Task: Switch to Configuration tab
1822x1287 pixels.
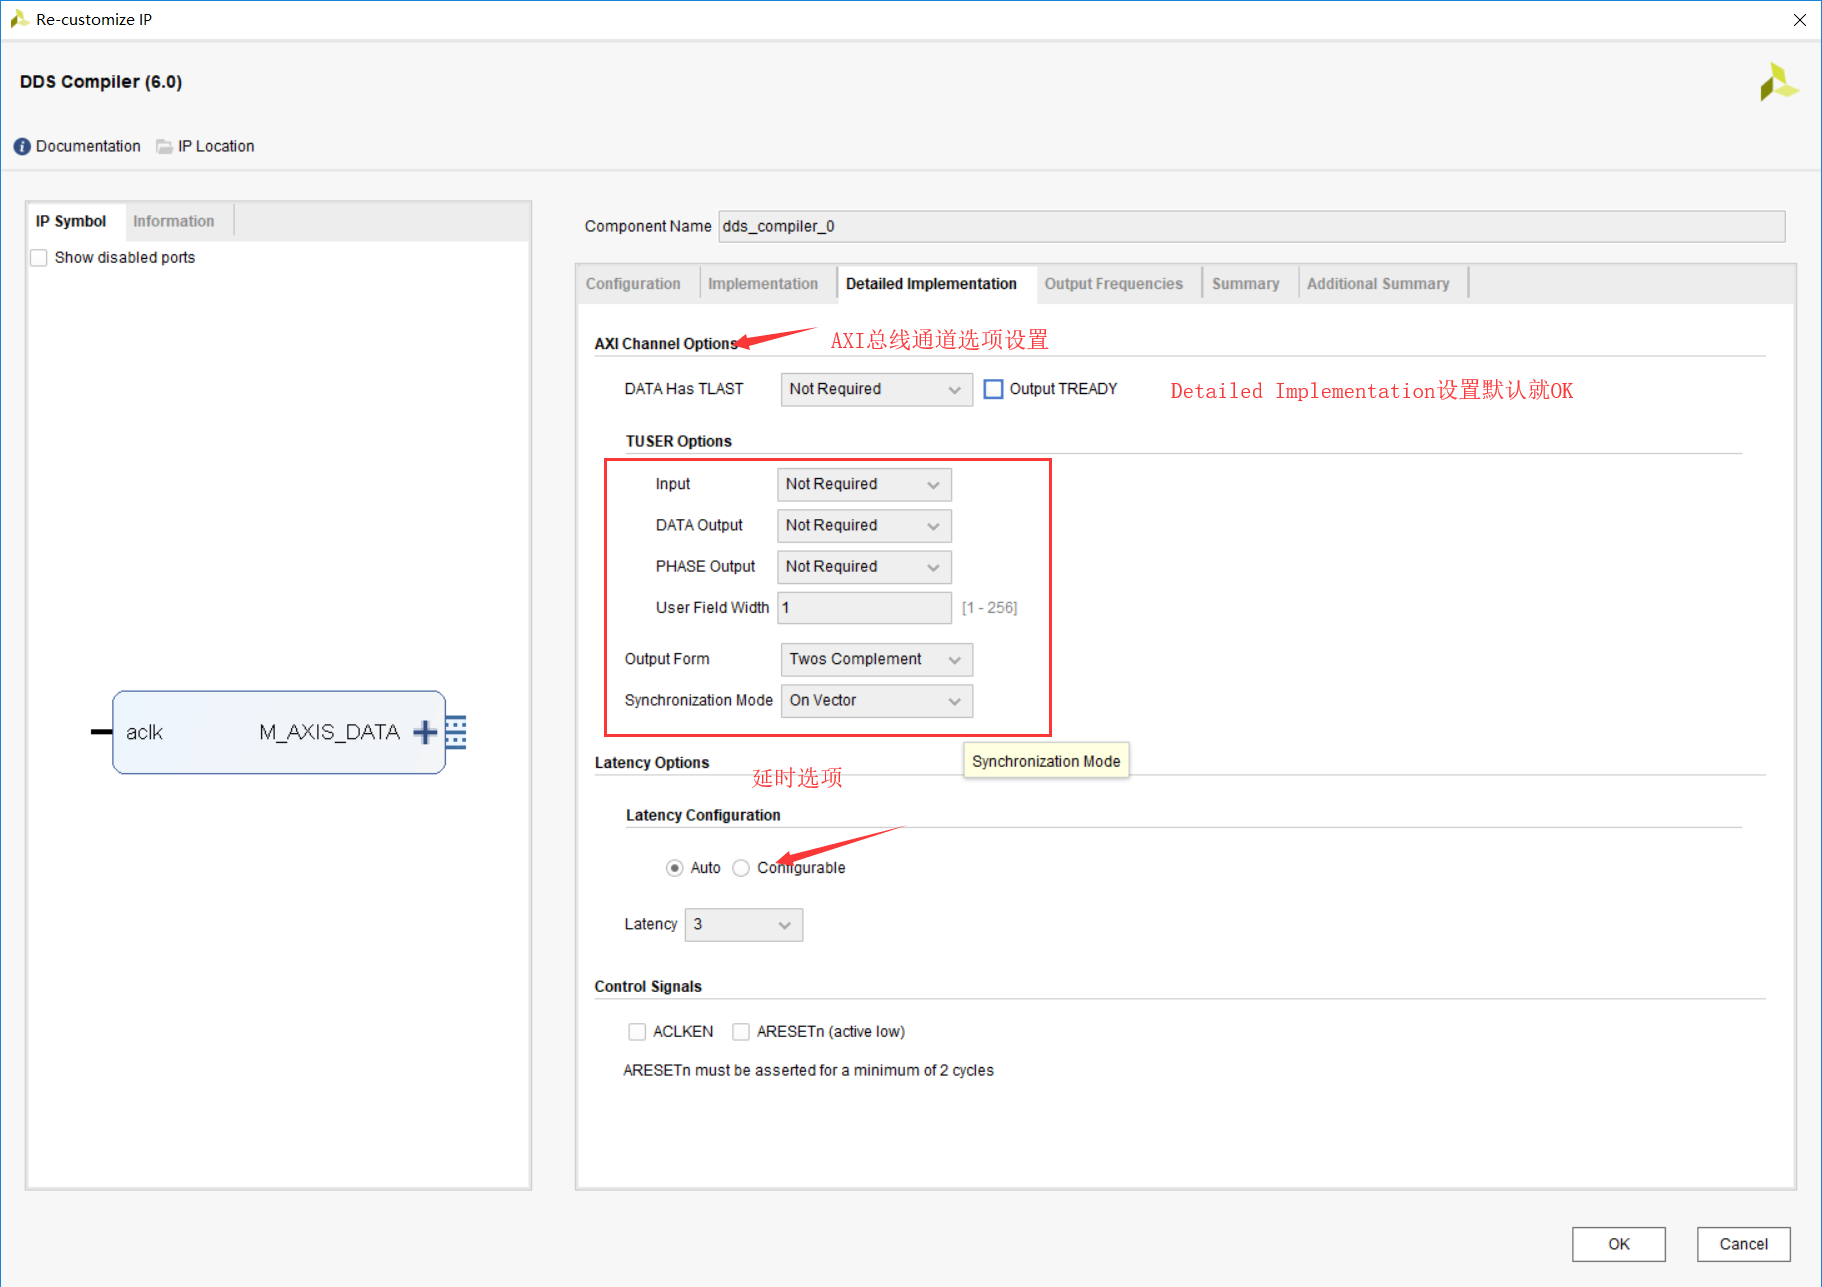Action: [633, 284]
